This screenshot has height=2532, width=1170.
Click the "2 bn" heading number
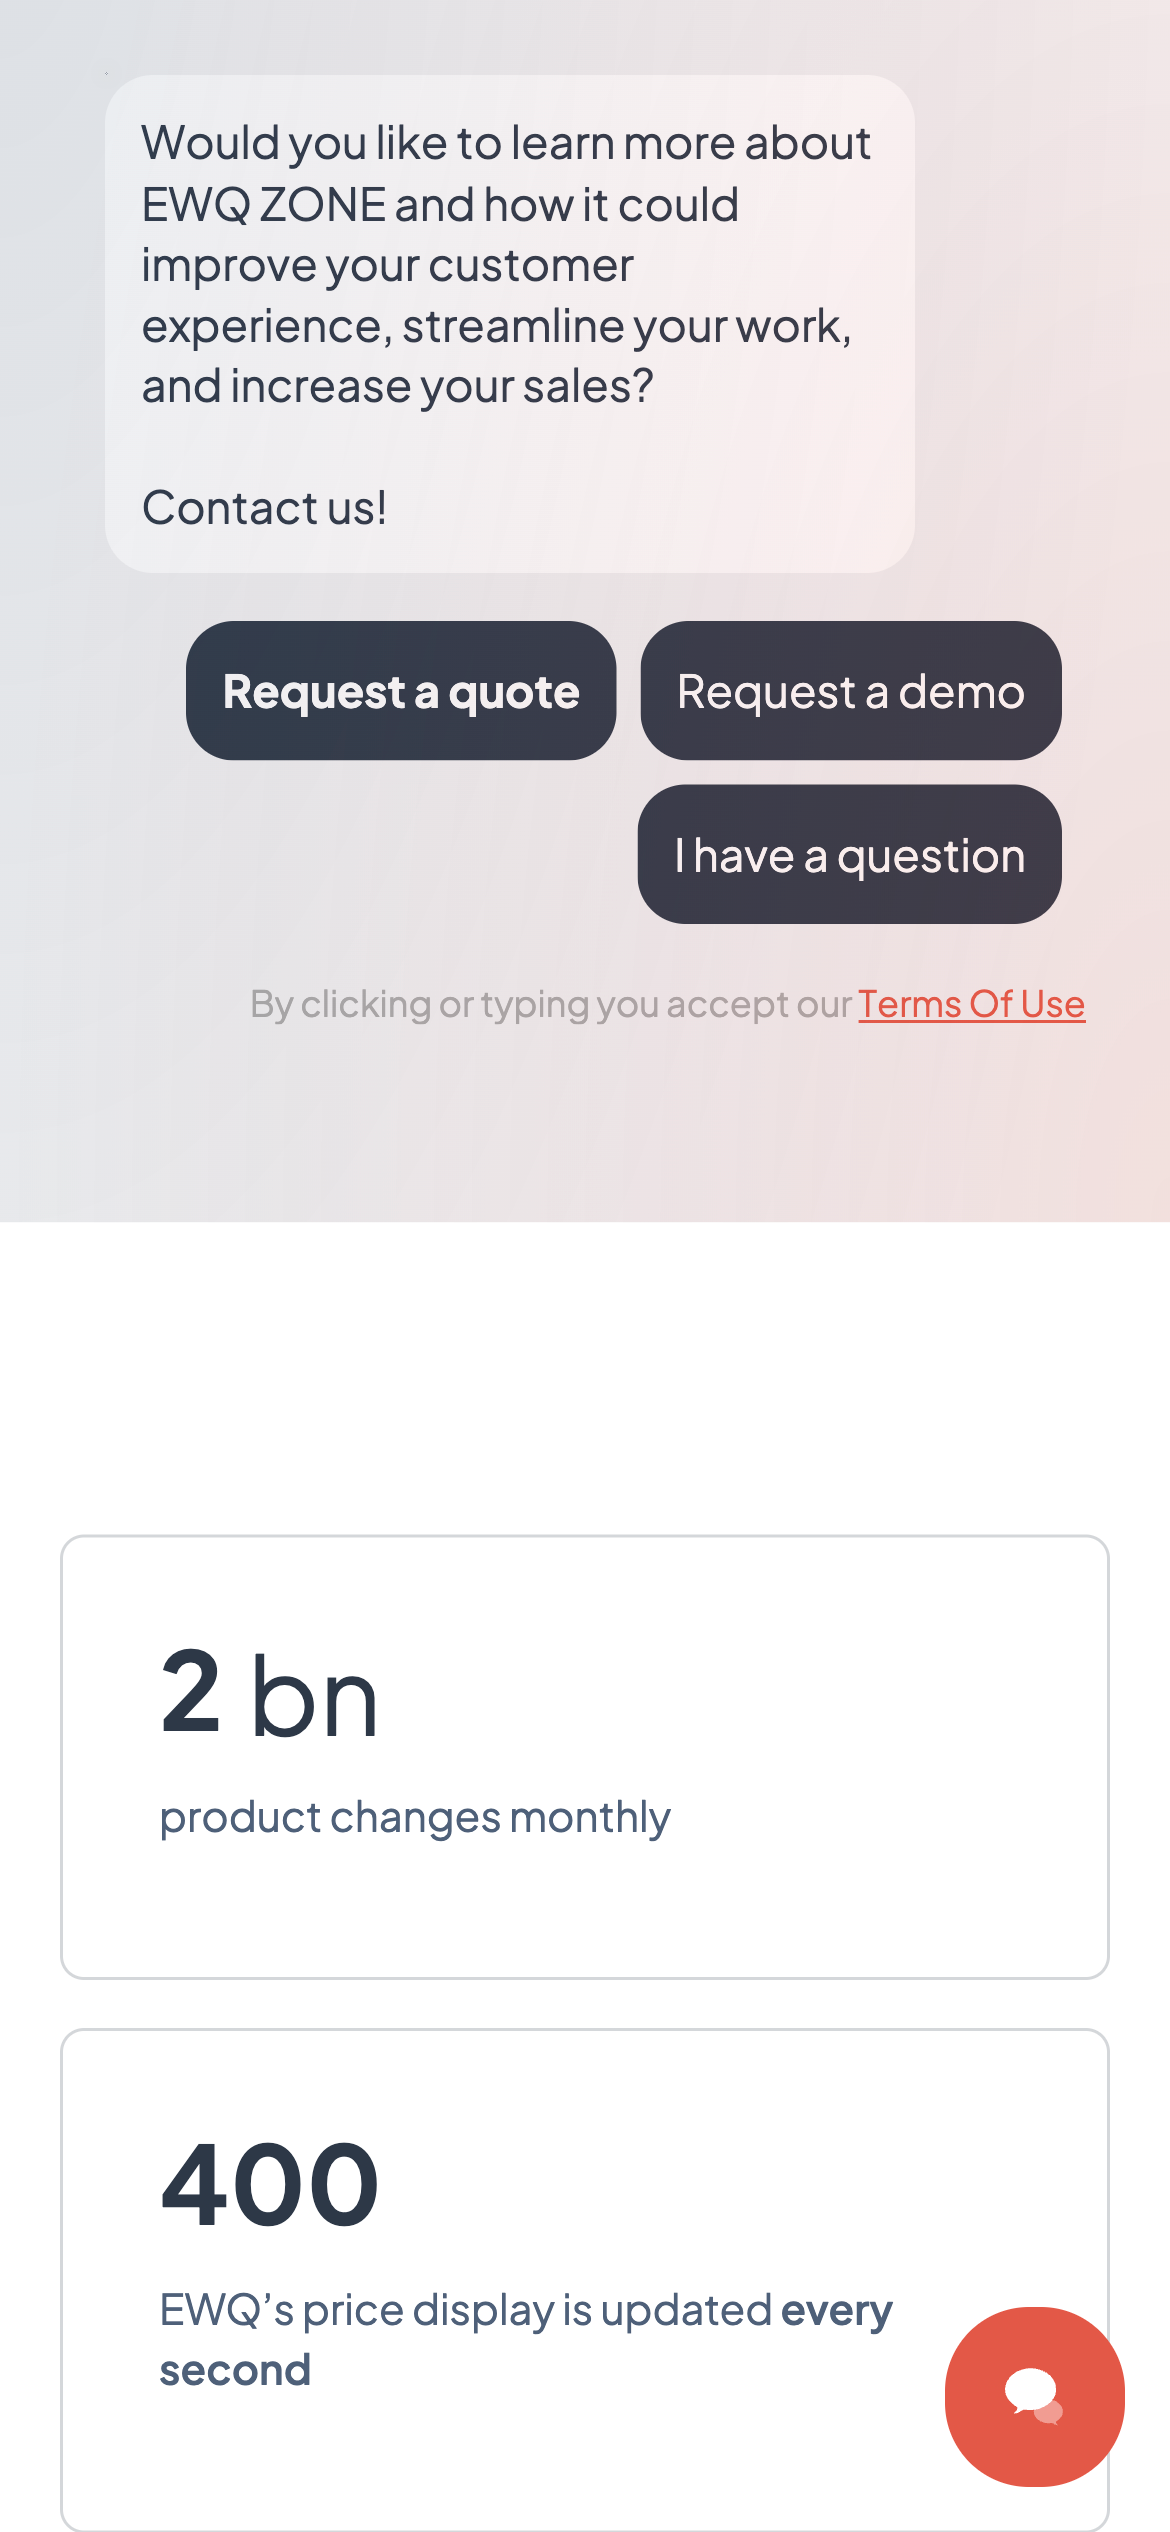269,1694
